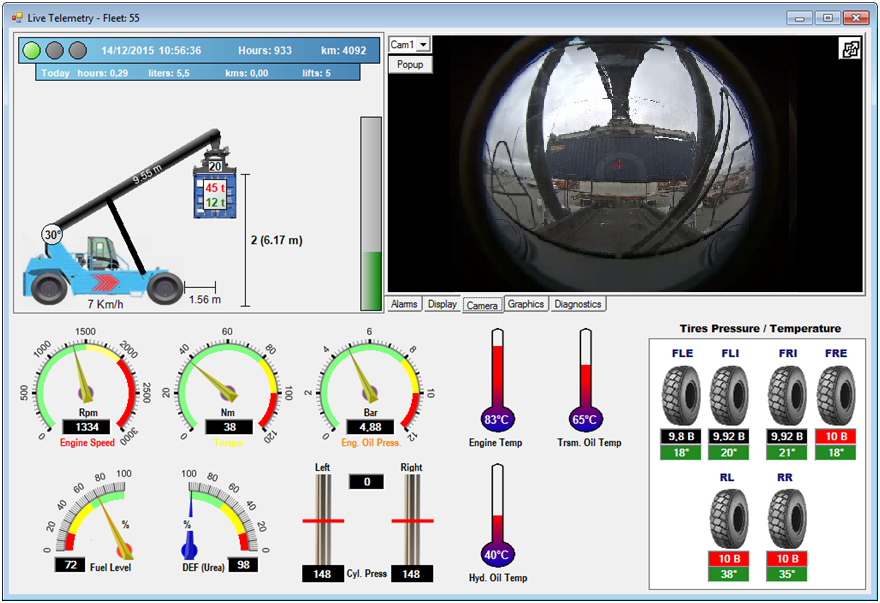The height and width of the screenshot is (603, 880).
Task: Open the Display tab
Action: pyautogui.click(x=442, y=304)
